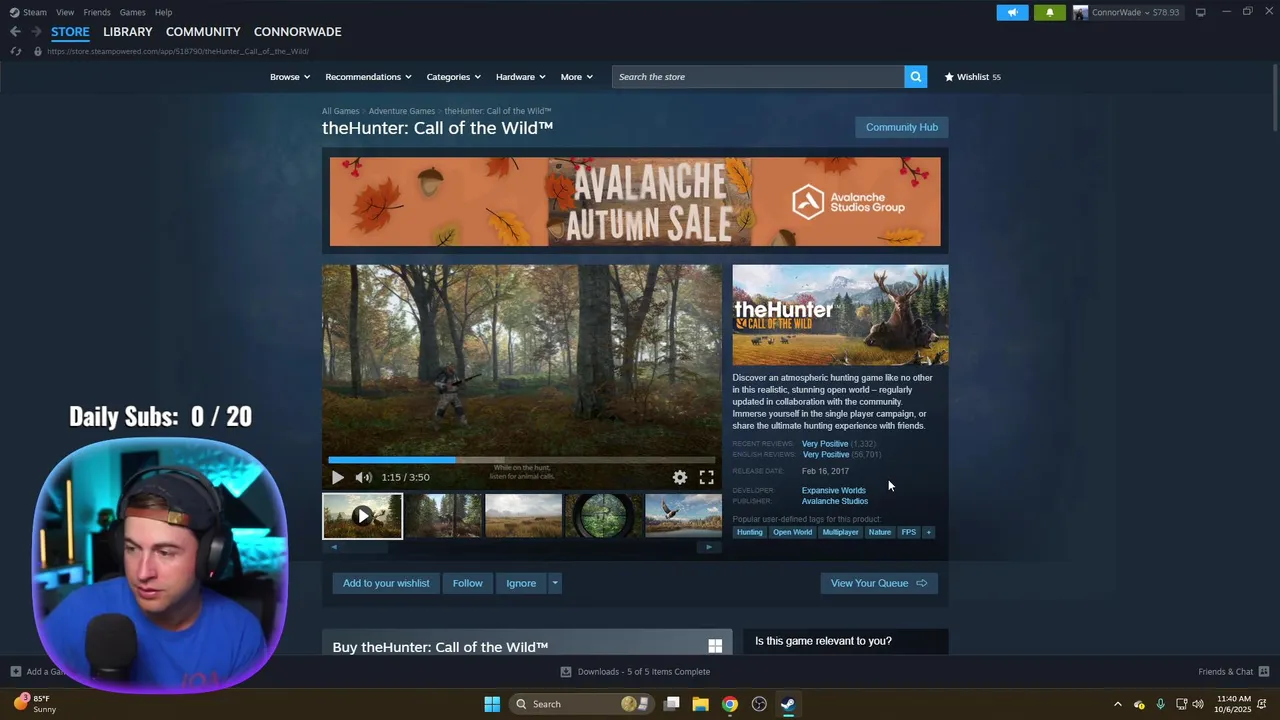Image resolution: width=1280 pixels, height=720 pixels.
Task: Open the Friends menu
Action: [97, 12]
